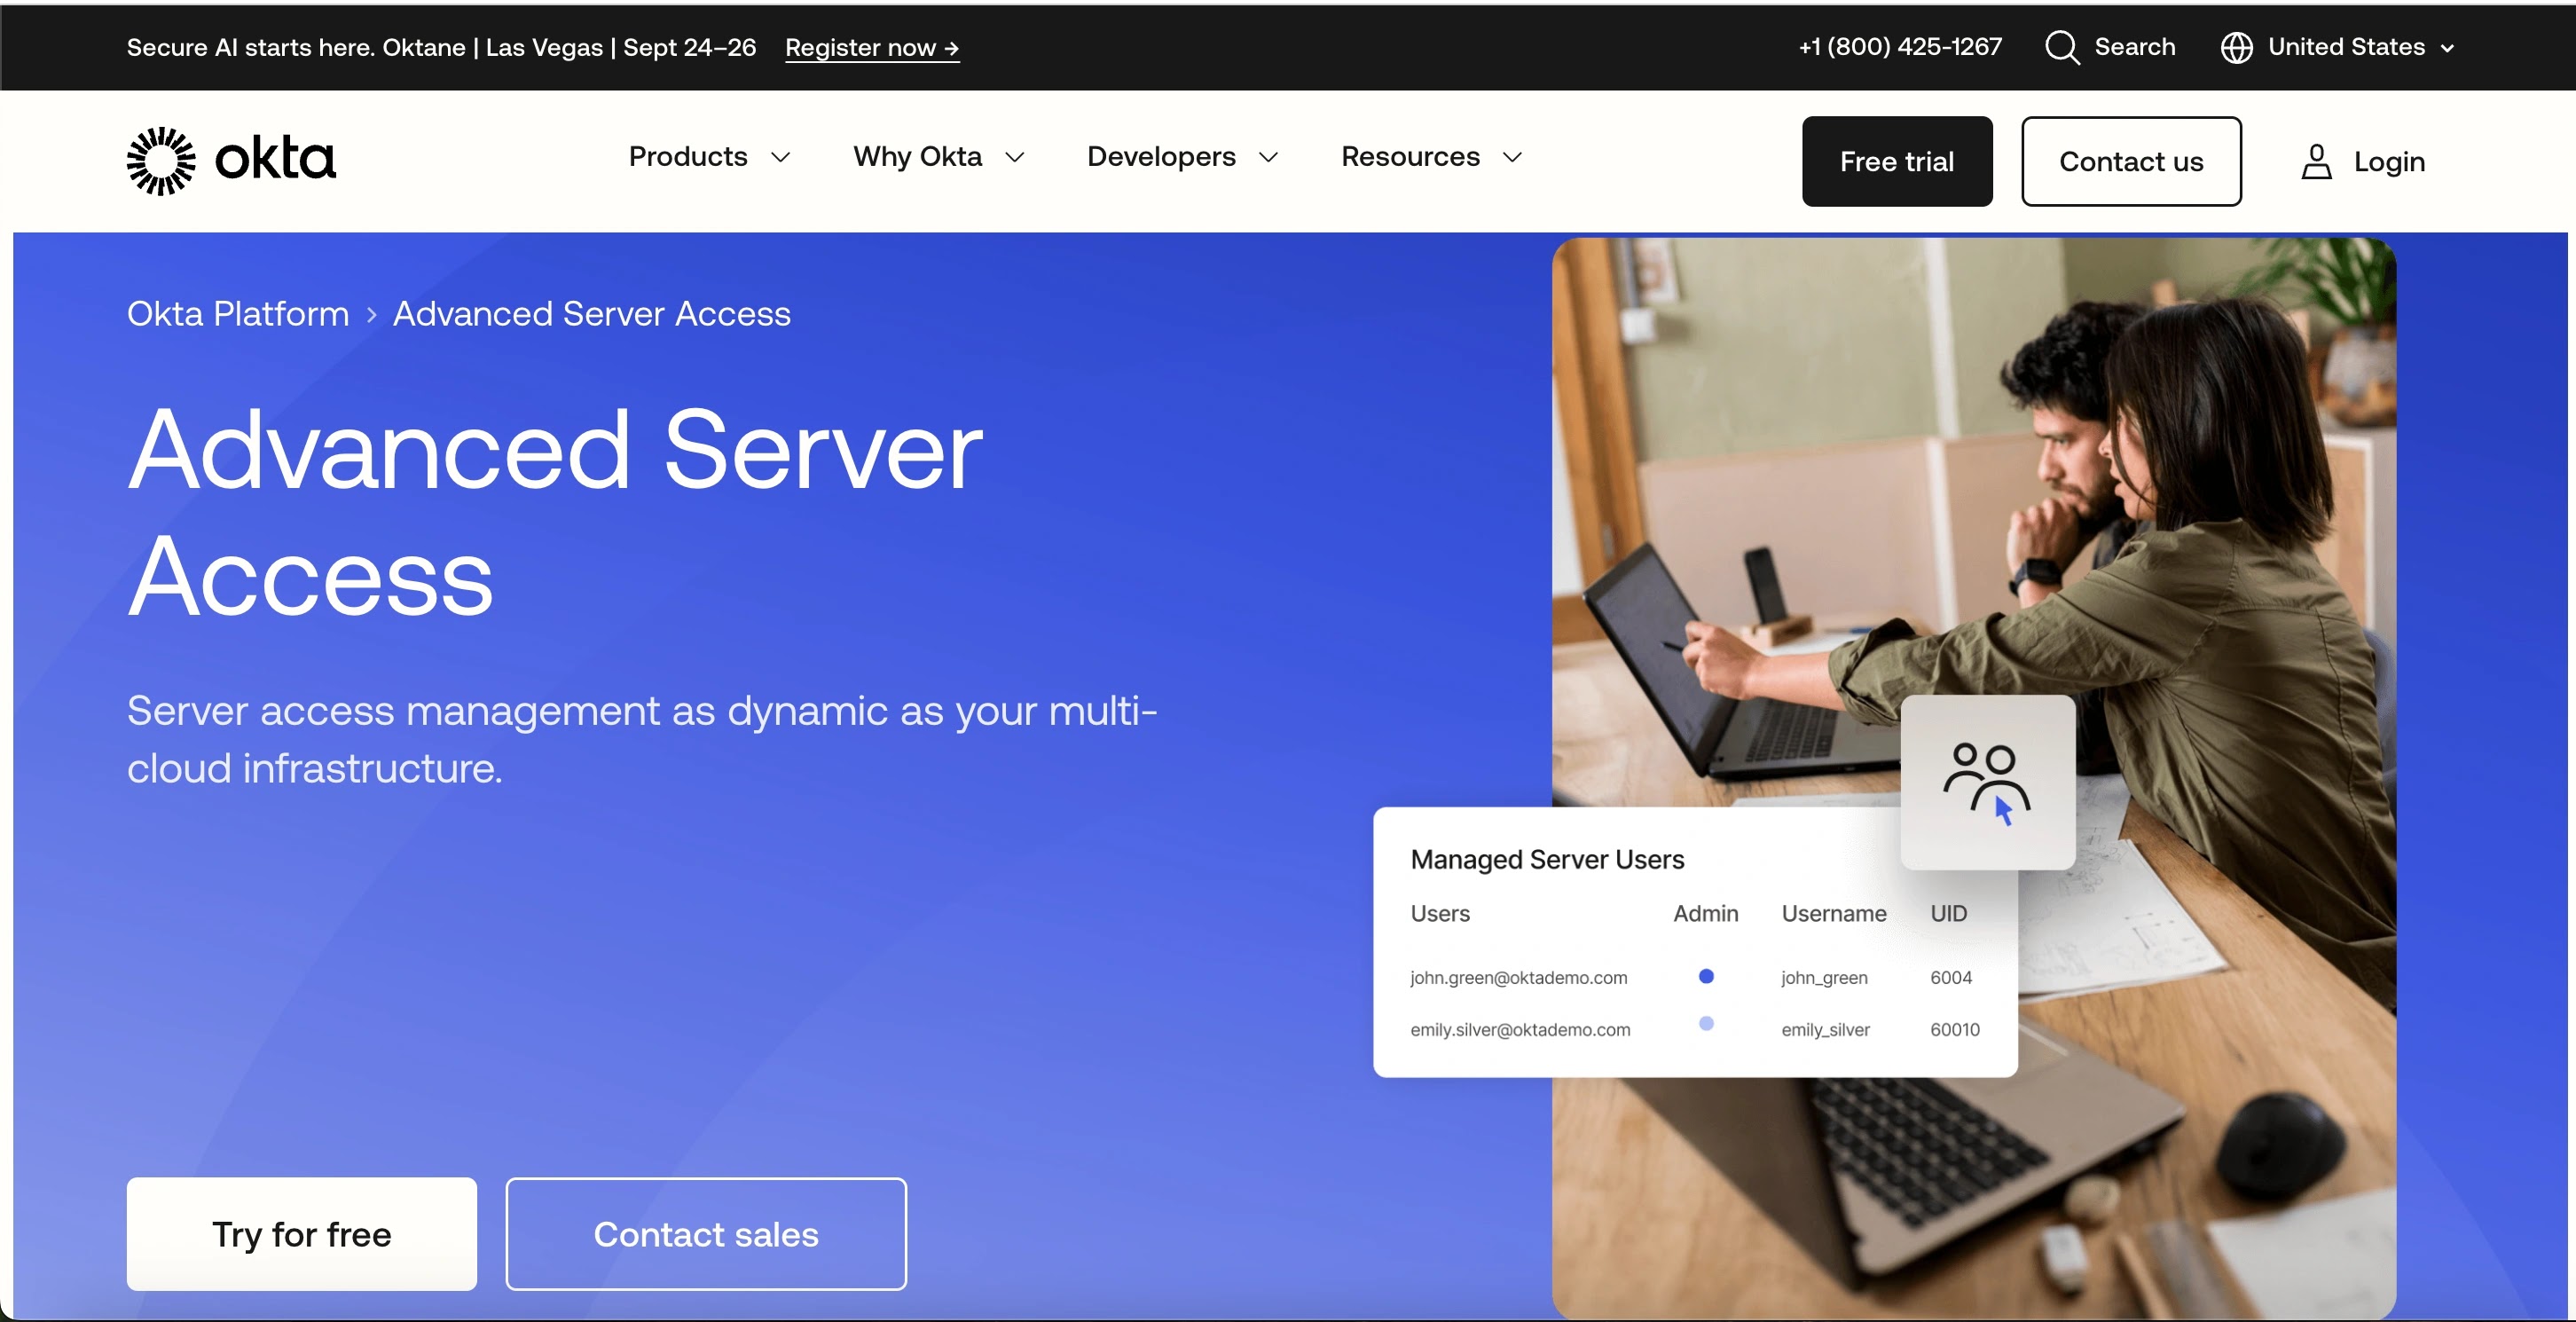Expand the Resources menu chevron
Screen dimensions: 2576x1322
1512,157
